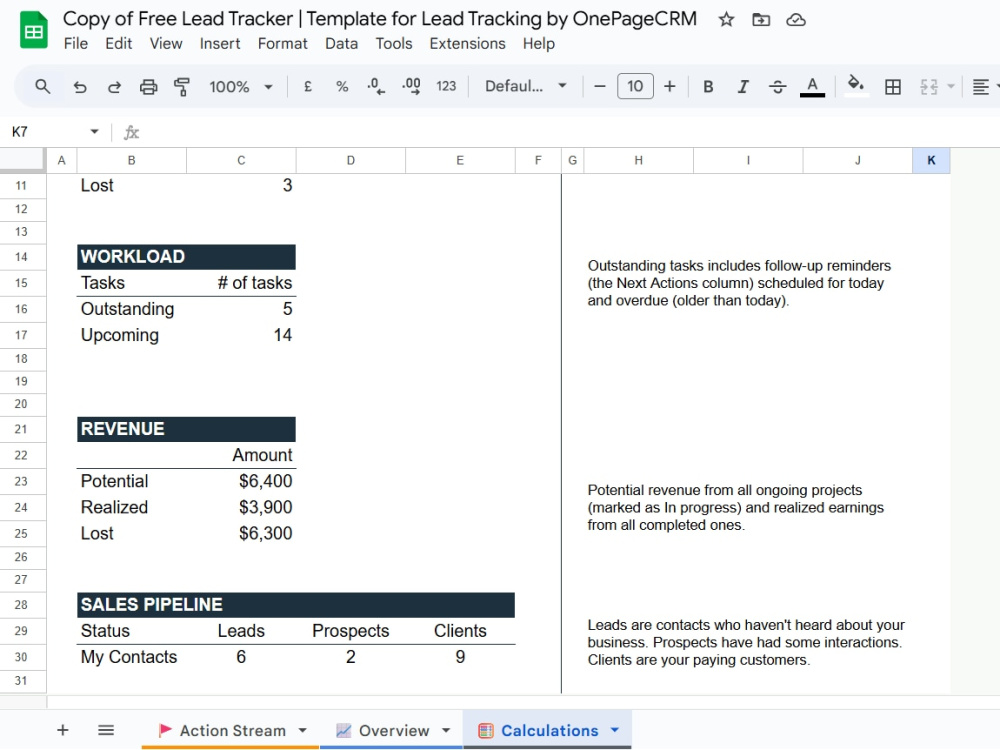Screen dimensions: 1000x750
Task: Format selected cells as percent
Action: tap(342, 86)
